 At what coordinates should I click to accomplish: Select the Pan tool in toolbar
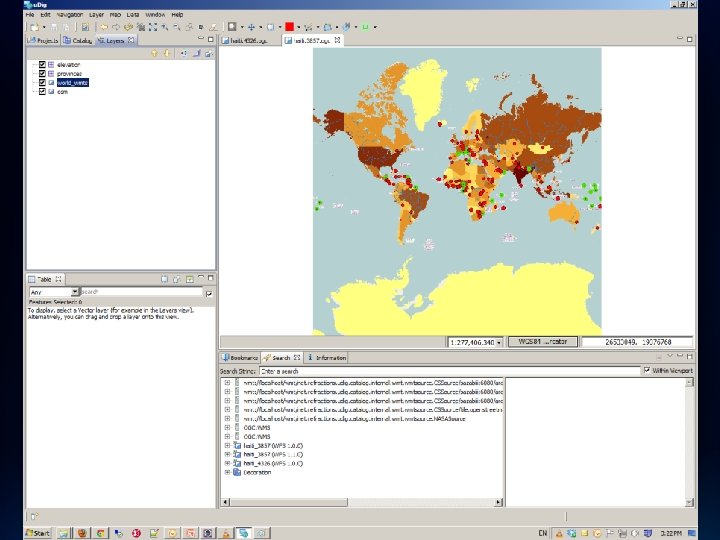pos(249,27)
